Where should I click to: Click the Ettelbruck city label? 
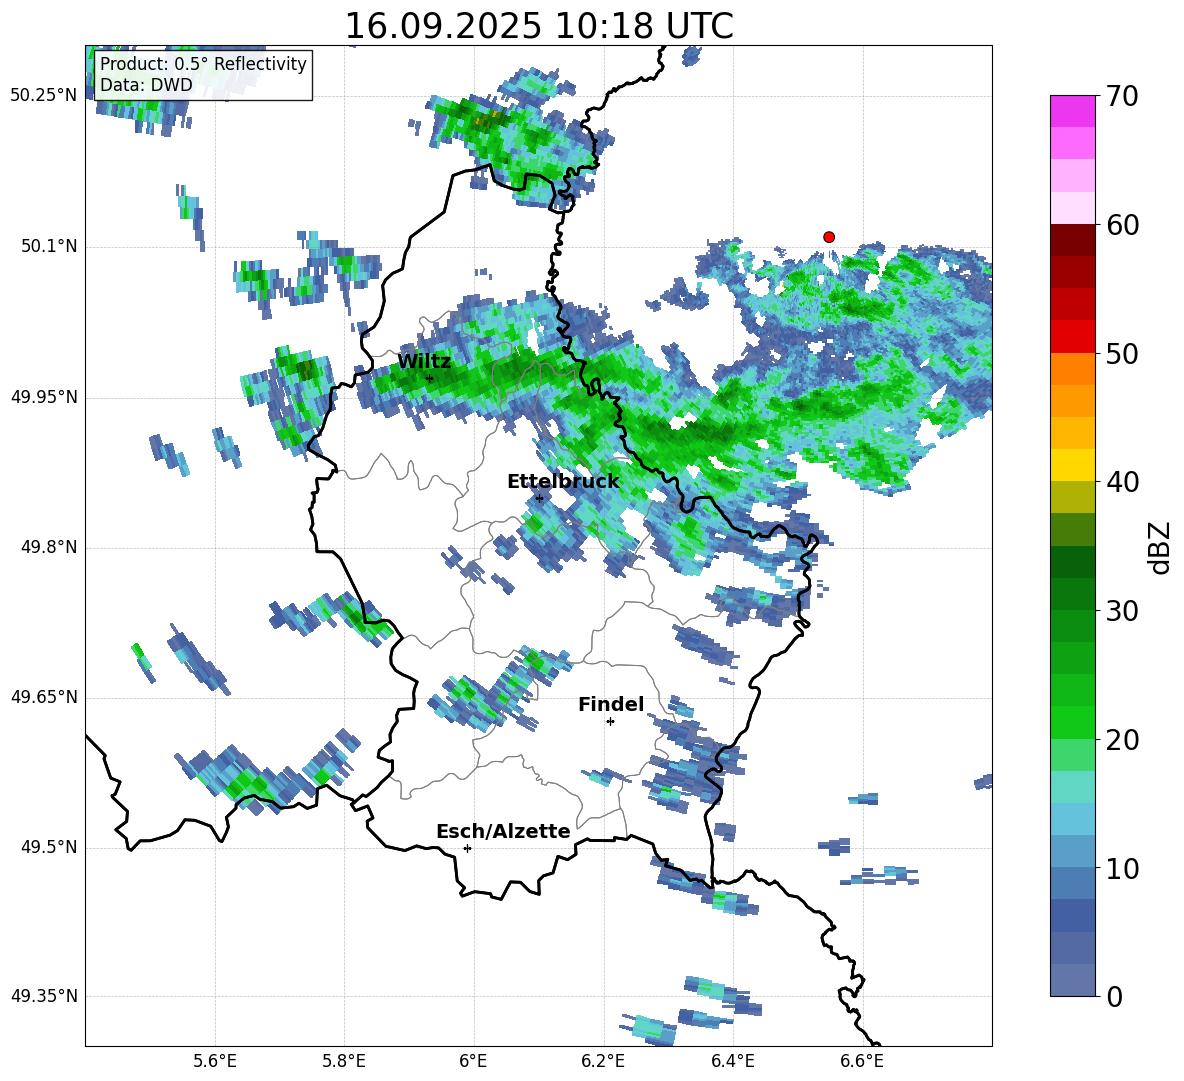563,482
